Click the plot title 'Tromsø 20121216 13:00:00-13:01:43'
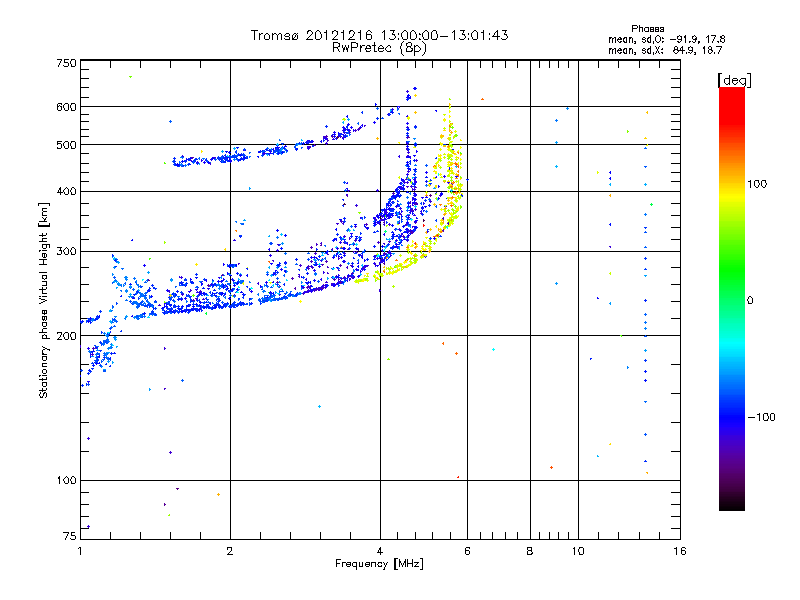800x600 pixels. 379,35
